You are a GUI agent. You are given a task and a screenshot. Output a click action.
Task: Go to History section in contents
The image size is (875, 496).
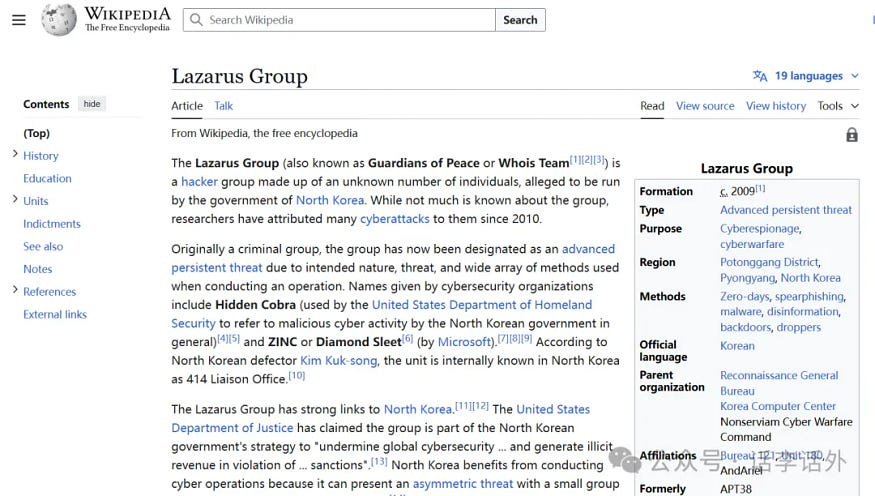click(41, 156)
